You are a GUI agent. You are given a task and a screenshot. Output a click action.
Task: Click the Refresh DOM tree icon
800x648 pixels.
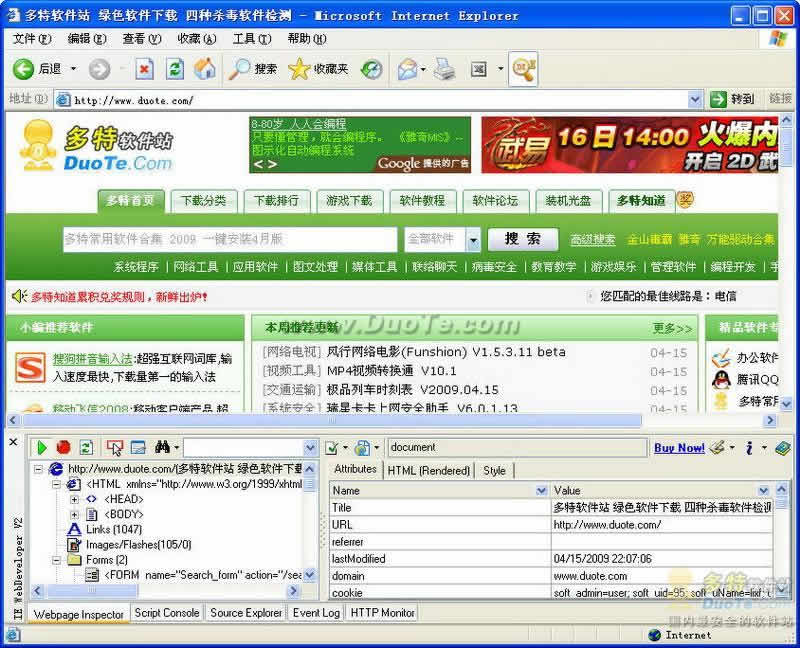(x=86, y=447)
